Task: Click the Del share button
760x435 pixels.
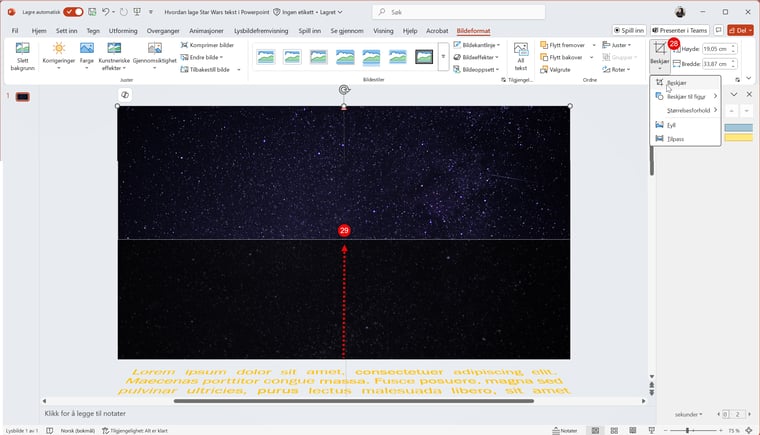Action: point(740,30)
